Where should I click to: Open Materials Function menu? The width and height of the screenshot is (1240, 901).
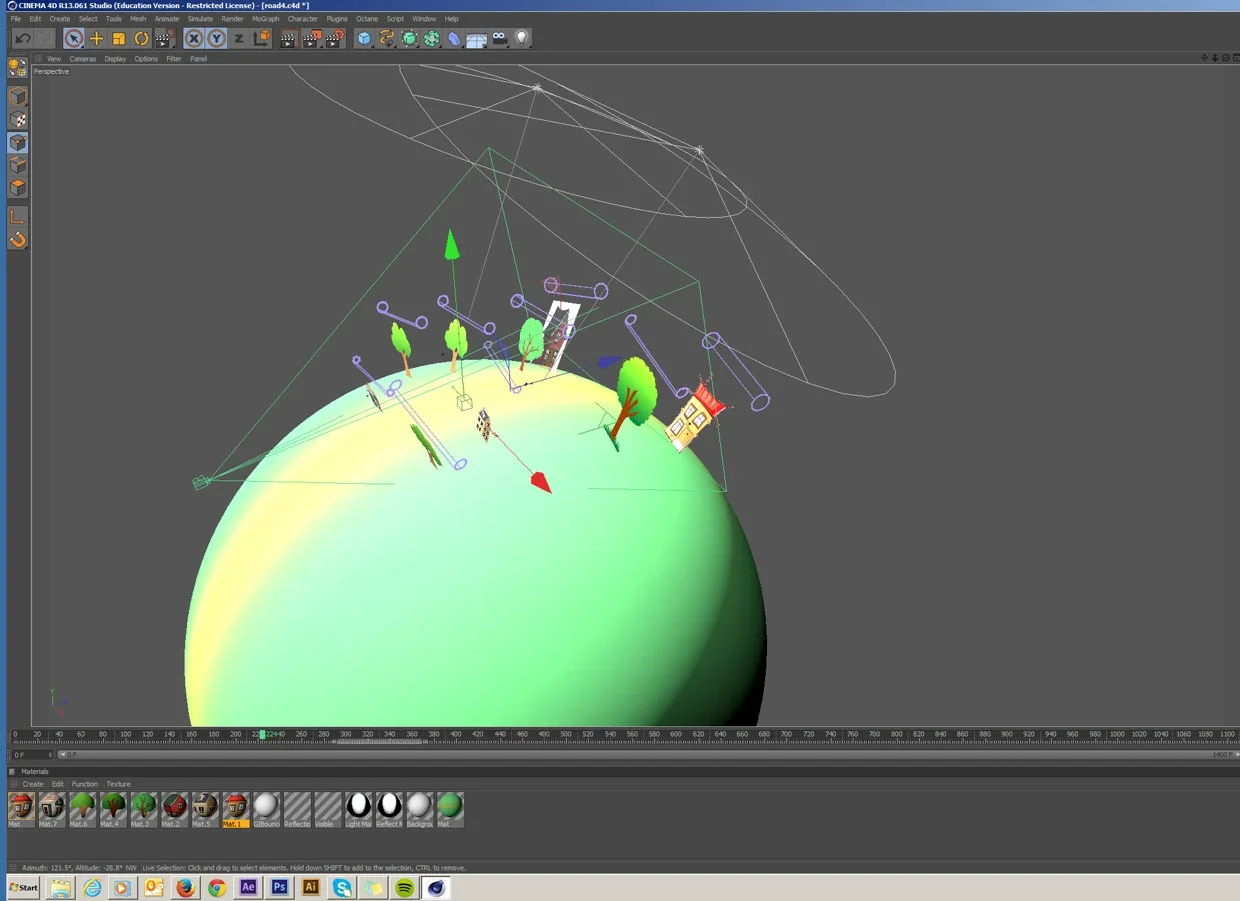pos(85,784)
